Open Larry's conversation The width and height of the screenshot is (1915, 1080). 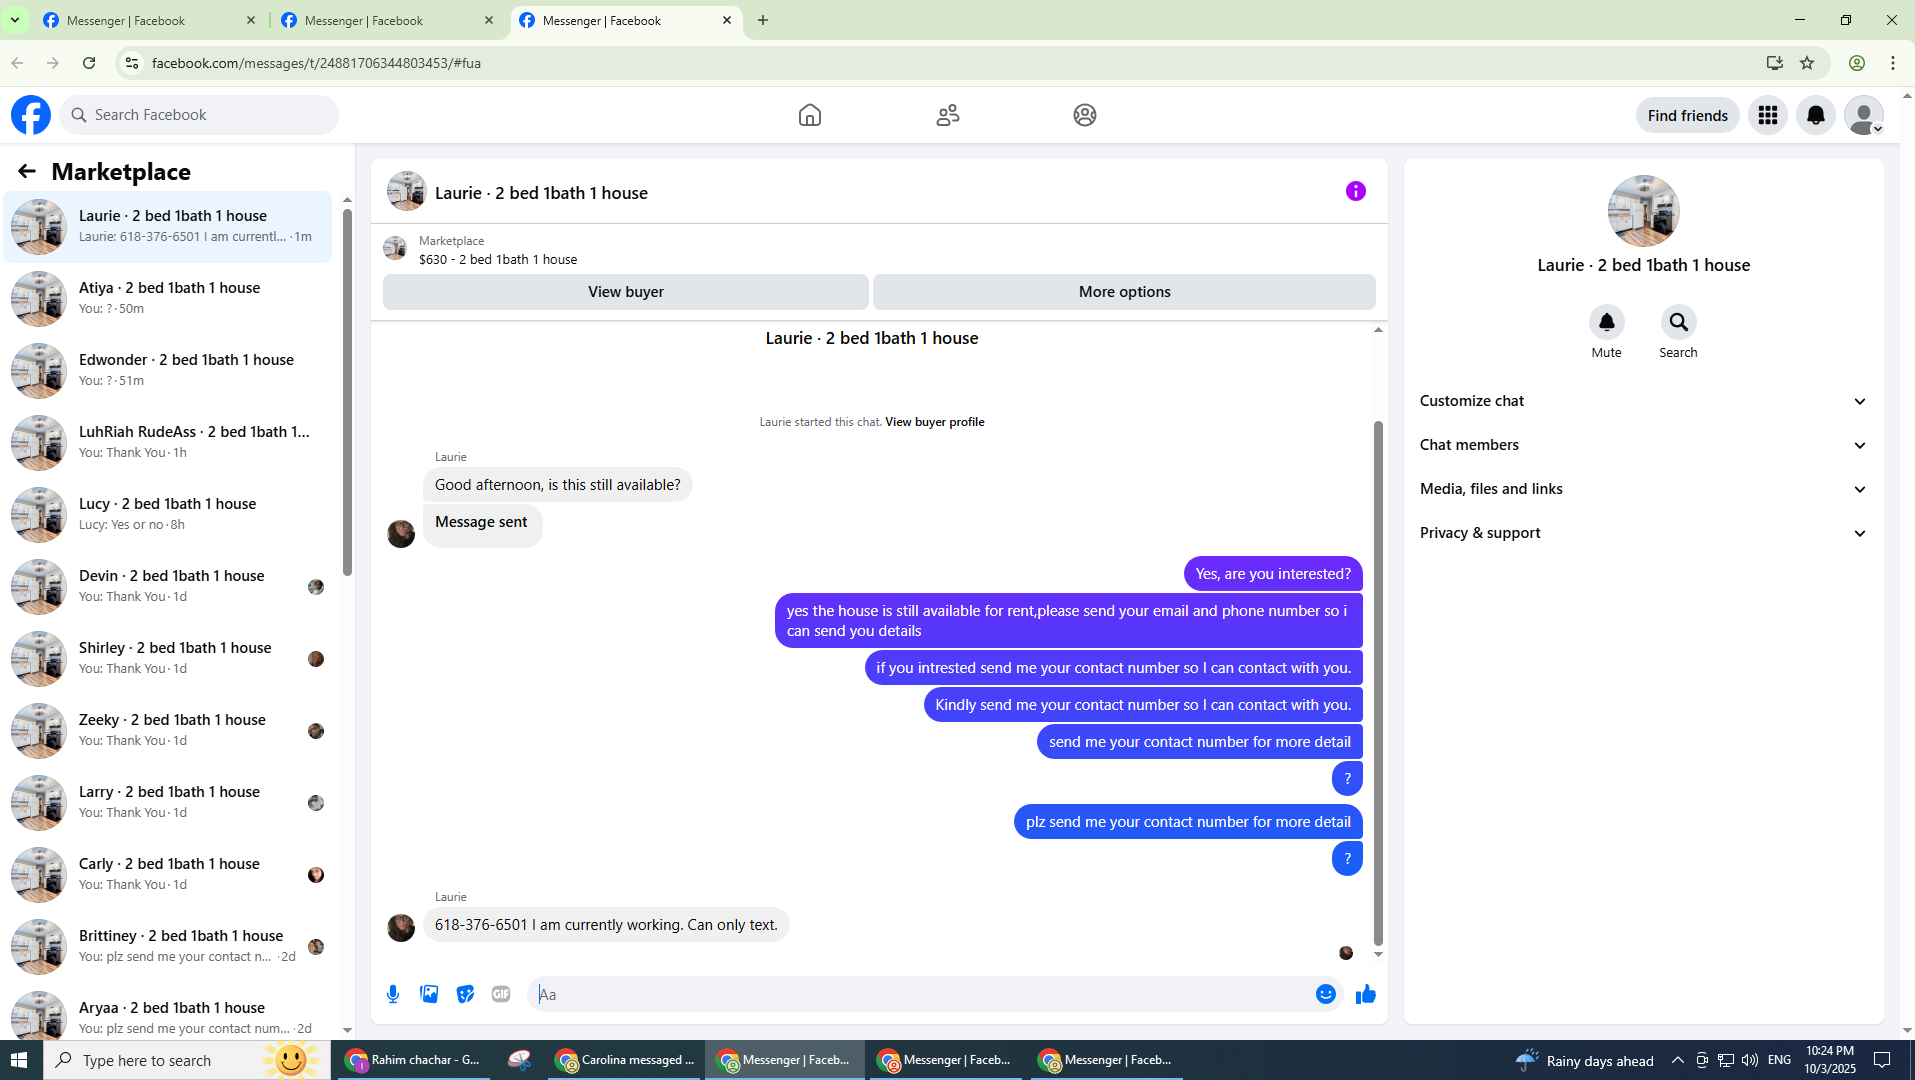click(x=168, y=803)
